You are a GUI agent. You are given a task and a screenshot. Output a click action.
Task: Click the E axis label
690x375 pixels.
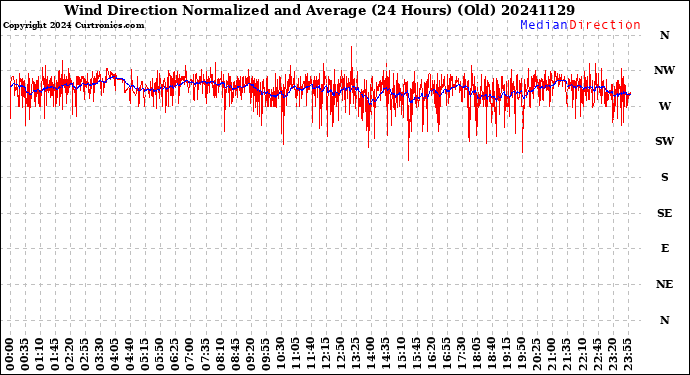click(x=664, y=249)
